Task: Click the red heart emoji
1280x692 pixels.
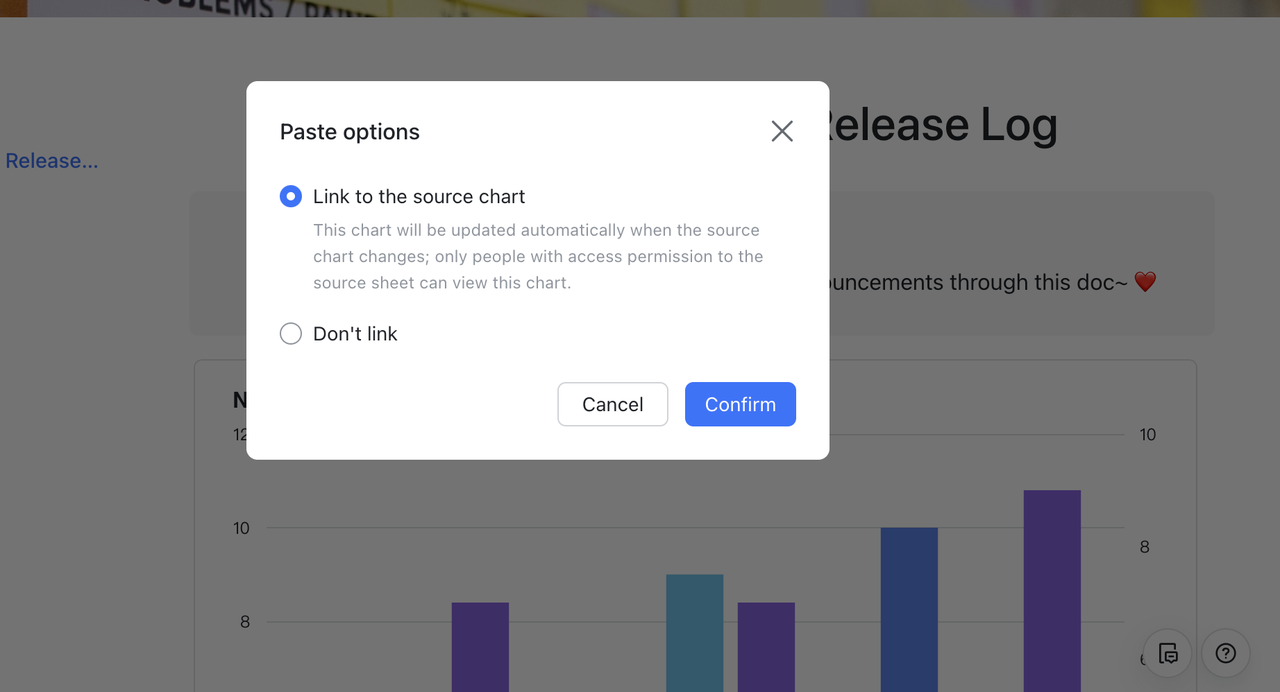Action: click(1145, 282)
